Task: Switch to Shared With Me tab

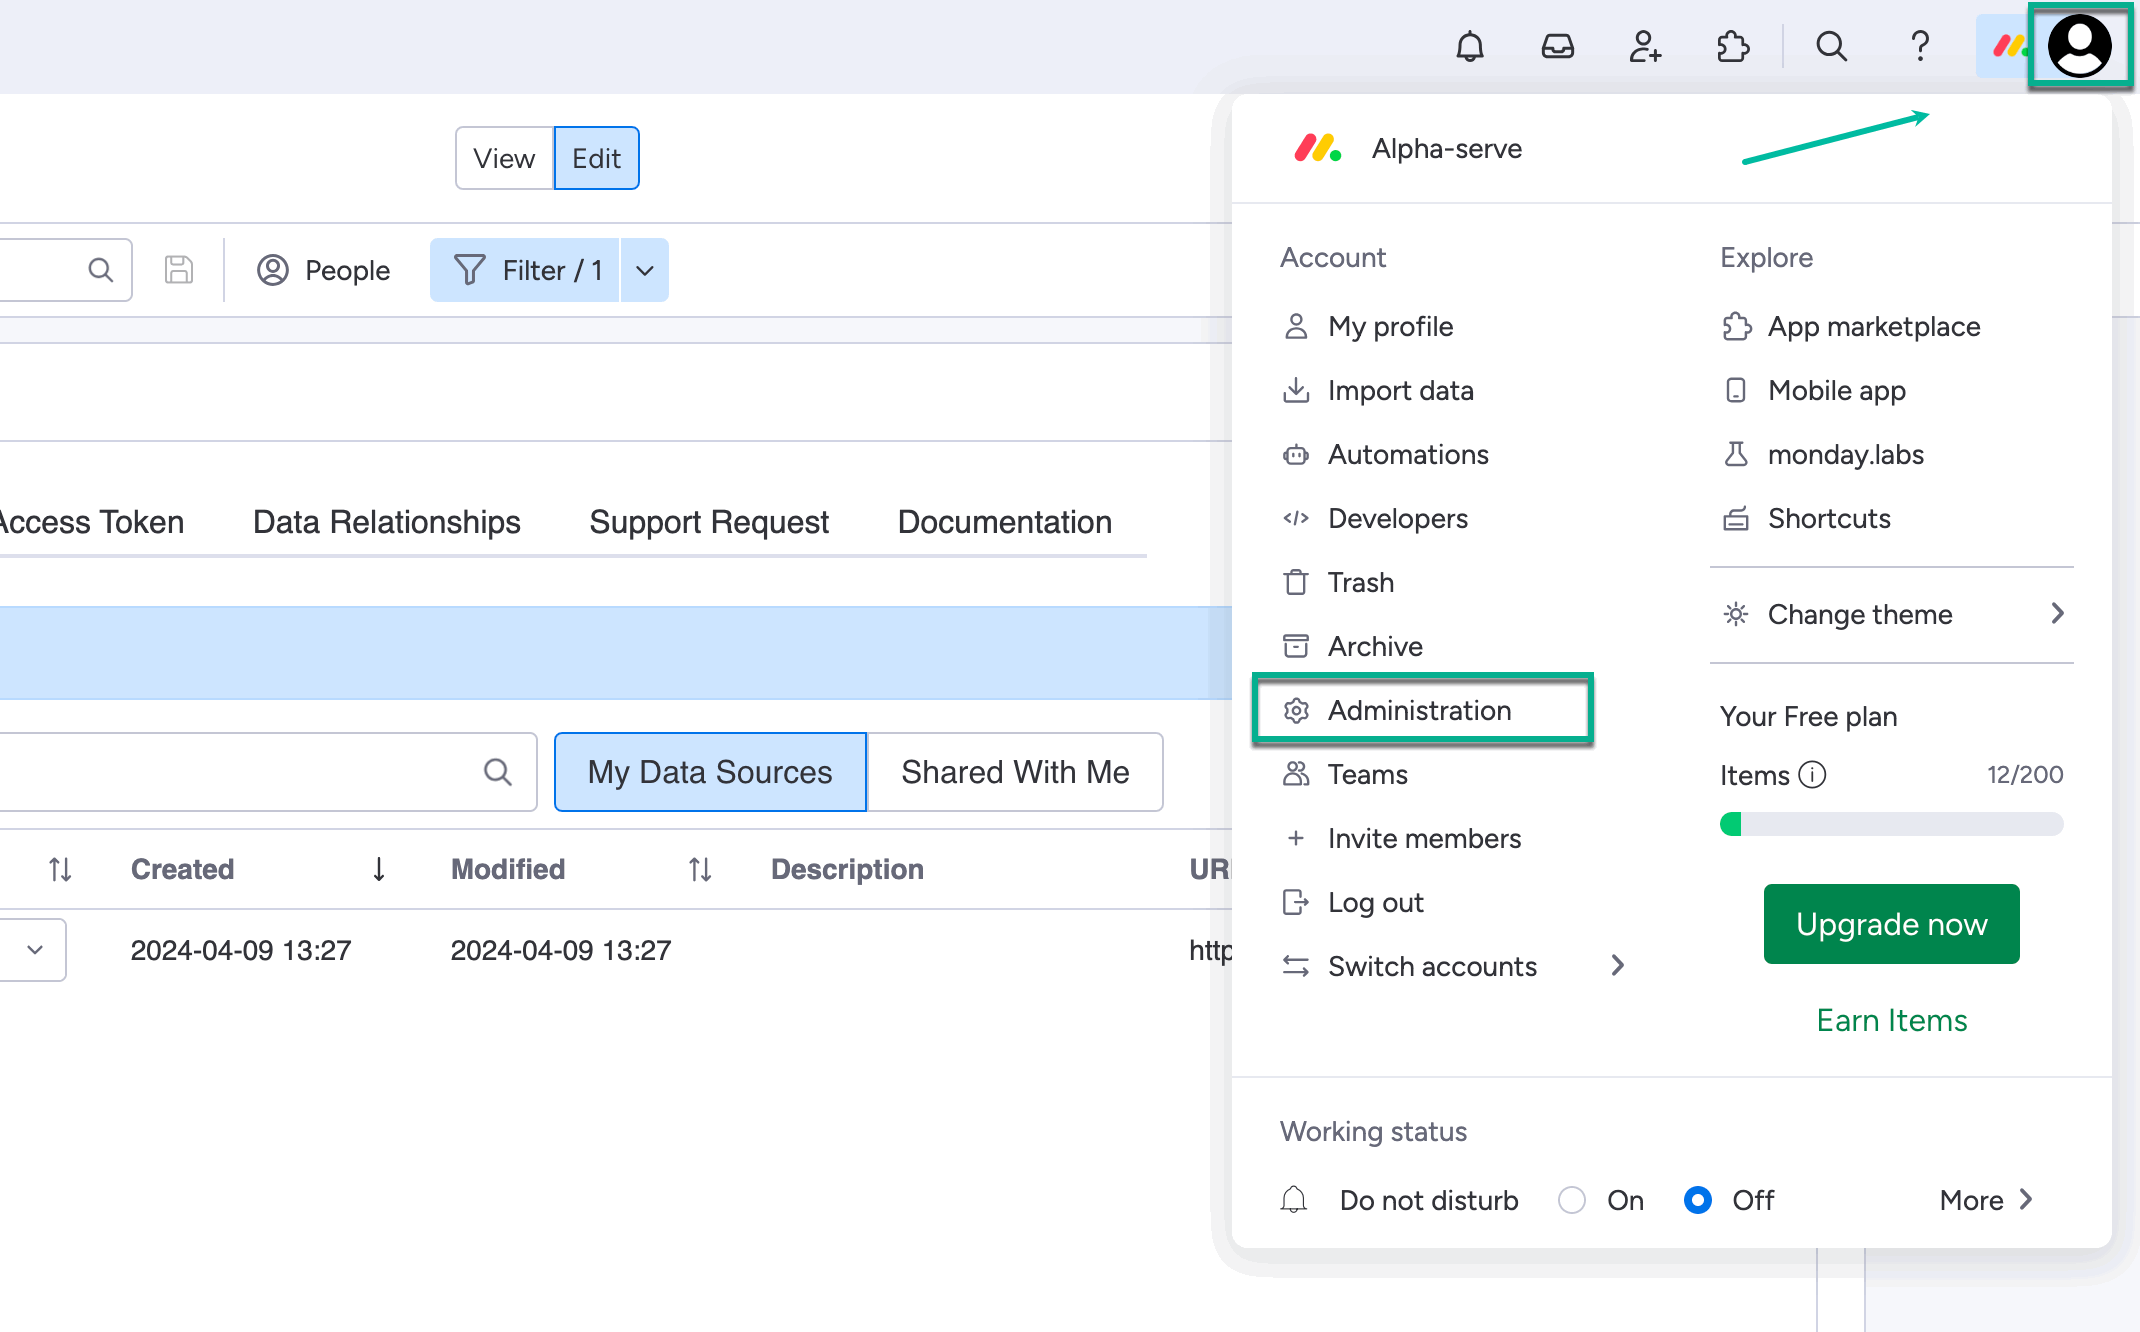Action: (x=1014, y=772)
